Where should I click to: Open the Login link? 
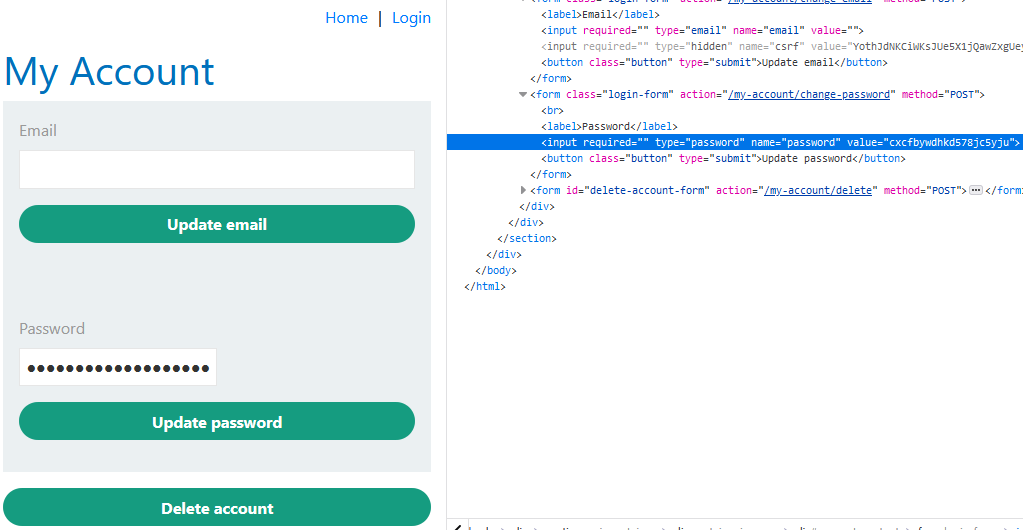pos(411,18)
